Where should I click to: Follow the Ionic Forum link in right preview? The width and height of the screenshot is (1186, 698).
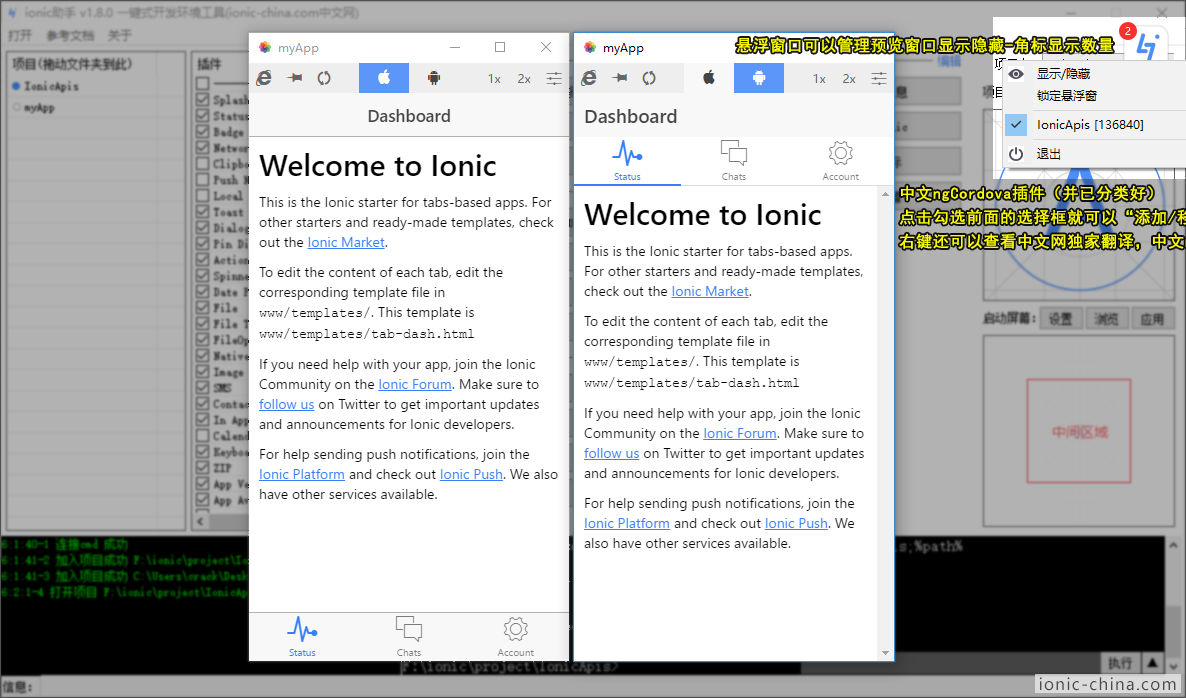tap(740, 433)
